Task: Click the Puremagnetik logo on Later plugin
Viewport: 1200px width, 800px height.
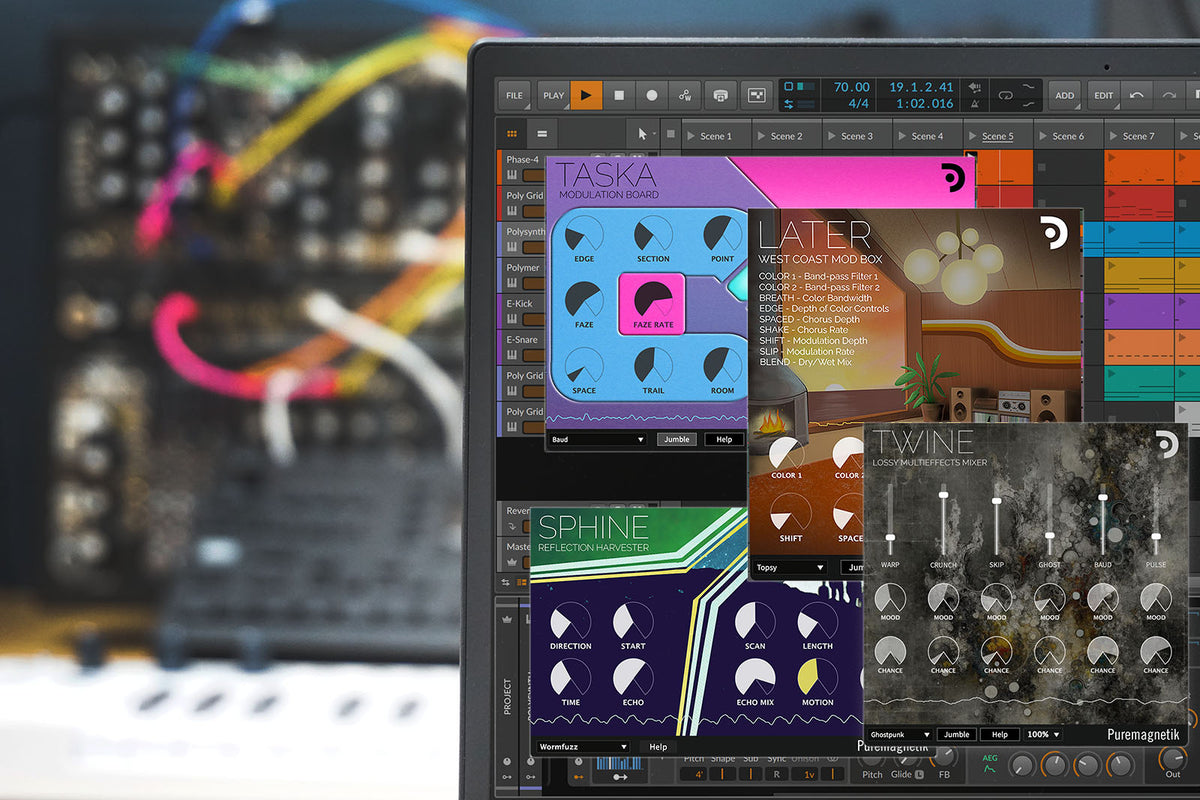Action: click(x=1053, y=230)
